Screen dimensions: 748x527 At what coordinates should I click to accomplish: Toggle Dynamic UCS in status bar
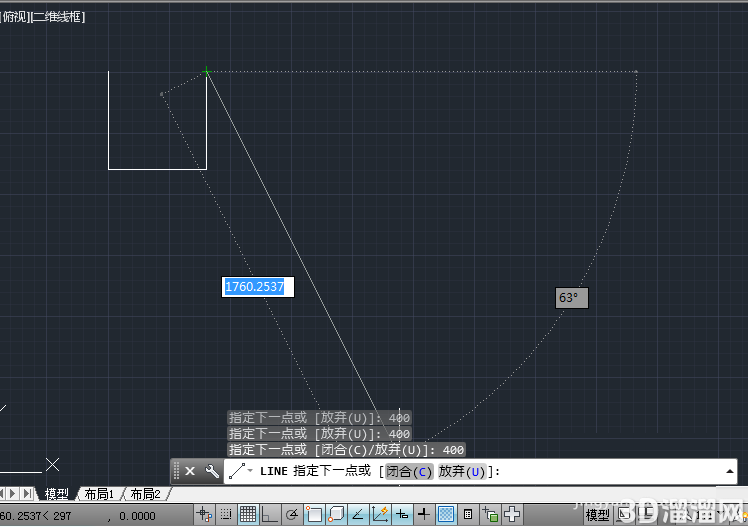[380, 515]
